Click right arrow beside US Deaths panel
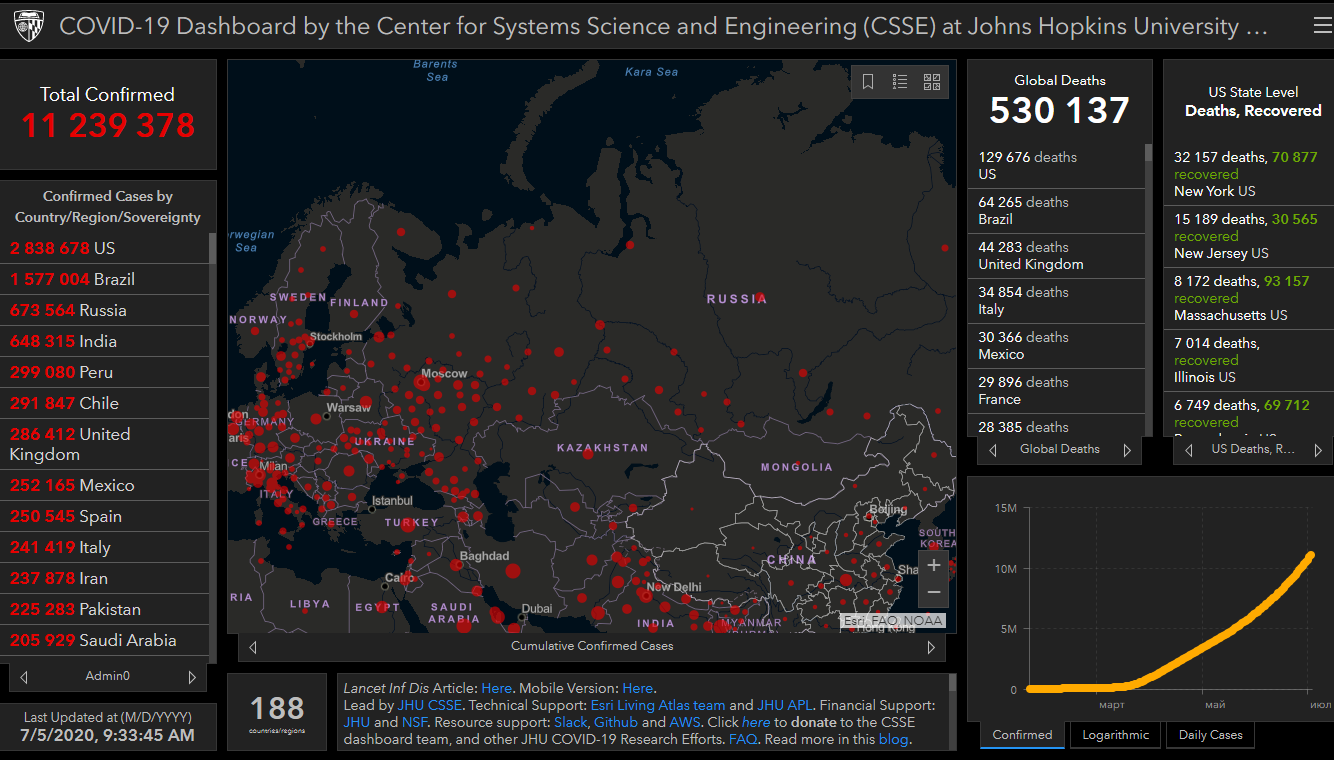This screenshot has height=760, width=1334. coord(1317,450)
